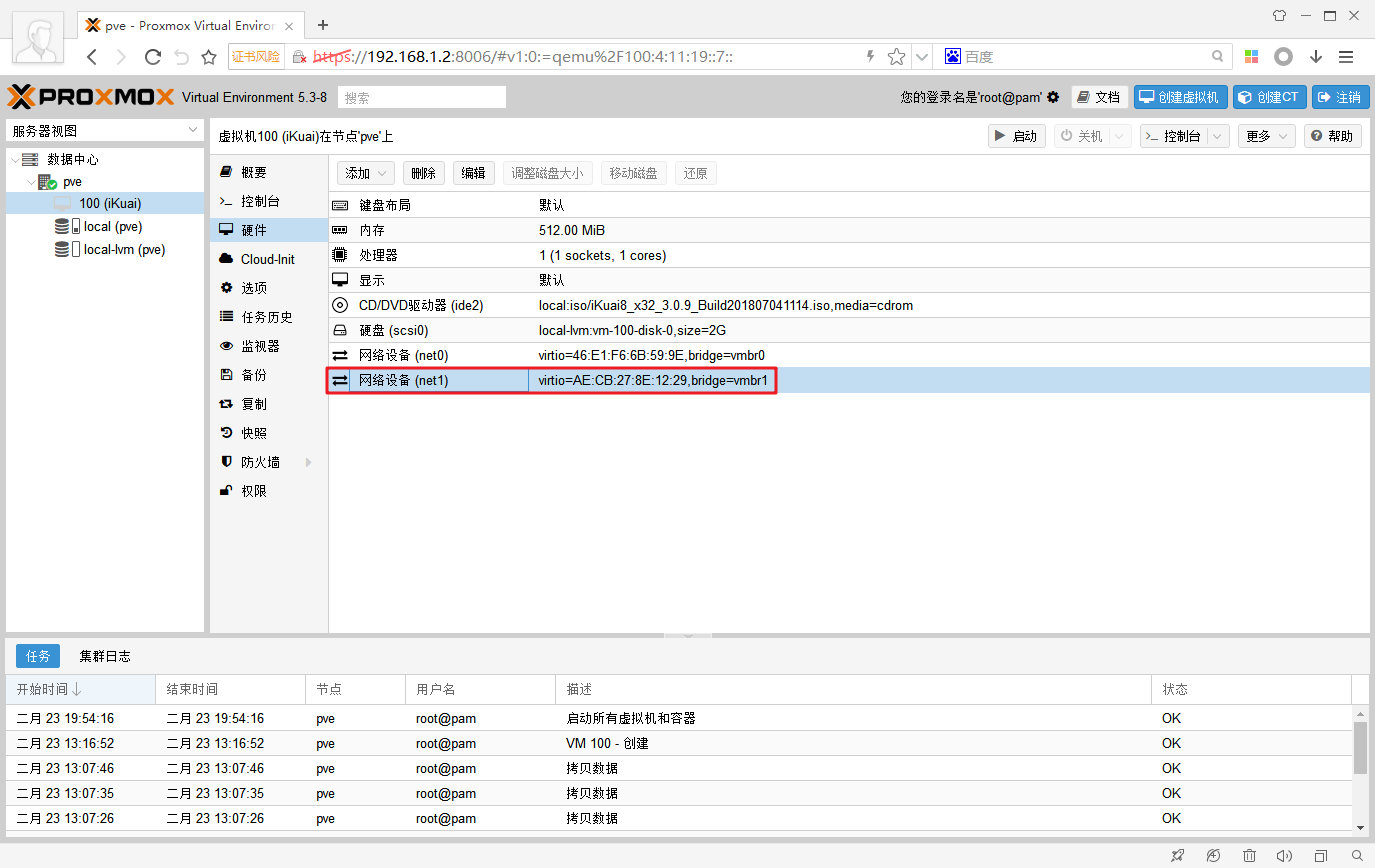Image resolution: width=1375 pixels, height=868 pixels.
Task: Open the colorful apps grid icon
Action: point(1252,57)
